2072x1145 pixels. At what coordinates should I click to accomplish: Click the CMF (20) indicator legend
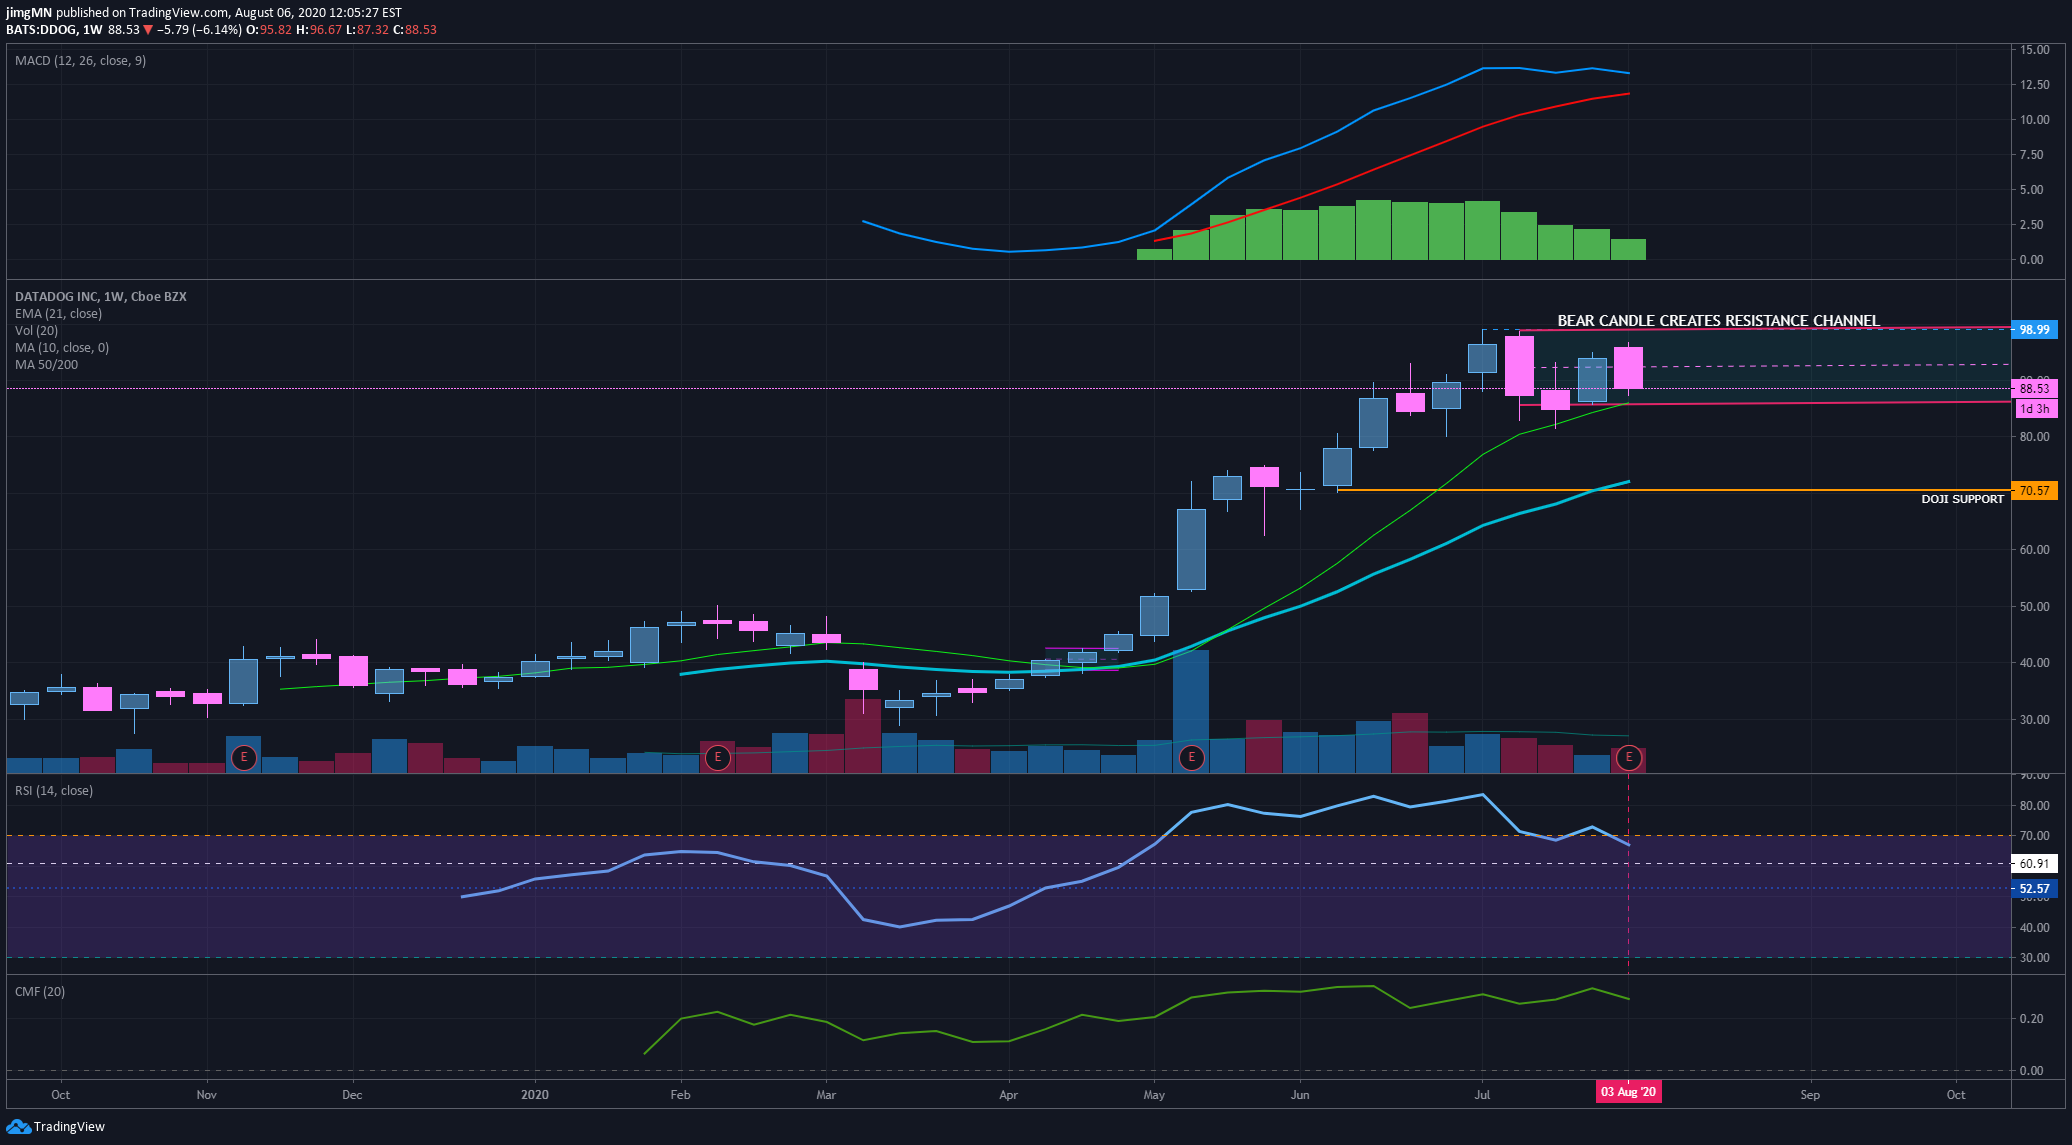(40, 992)
